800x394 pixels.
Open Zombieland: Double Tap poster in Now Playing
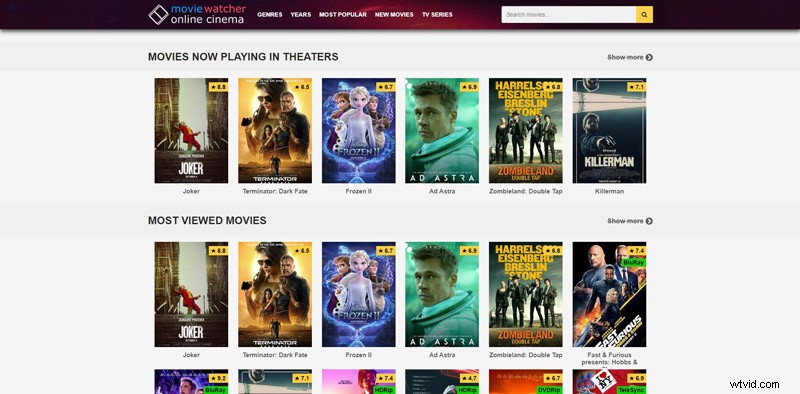click(526, 131)
